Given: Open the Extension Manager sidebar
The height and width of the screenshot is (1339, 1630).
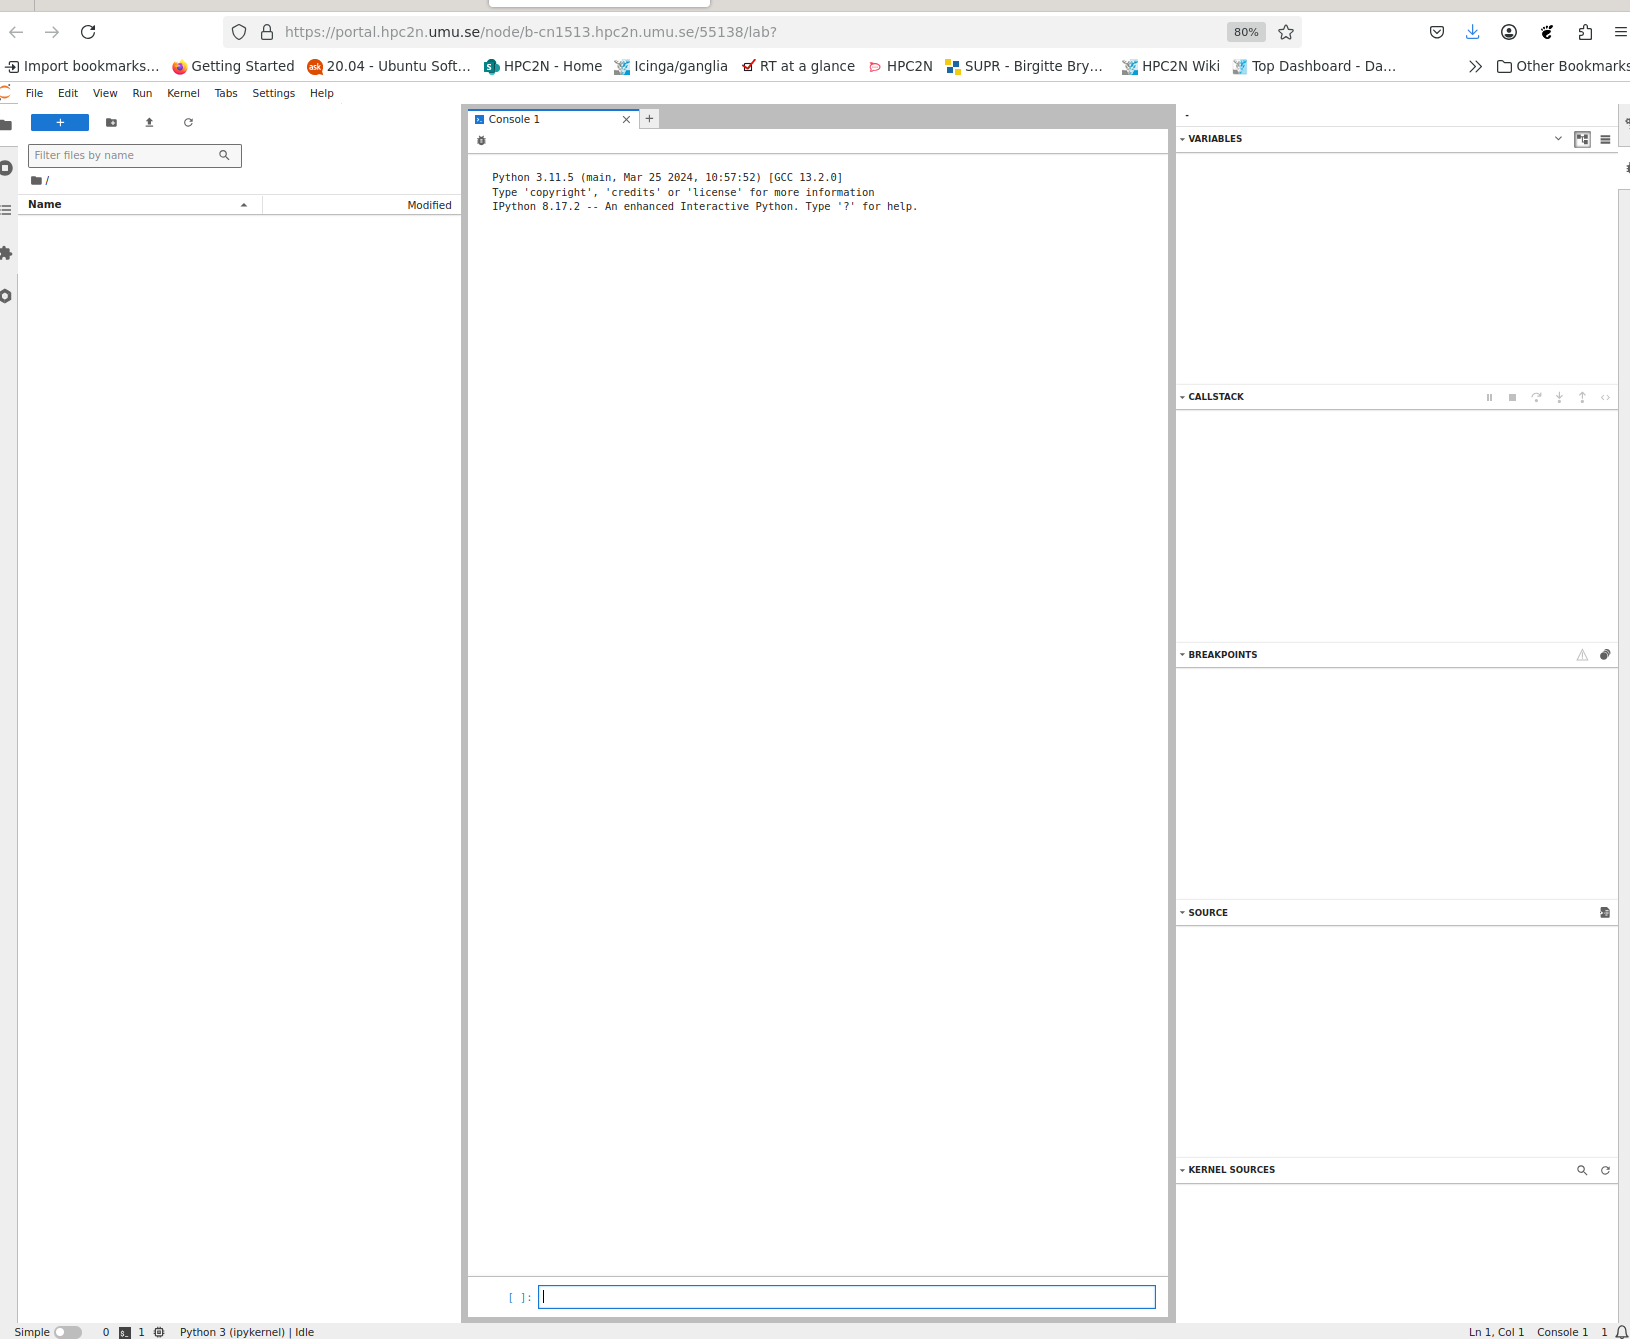Looking at the screenshot, I should click(6, 253).
